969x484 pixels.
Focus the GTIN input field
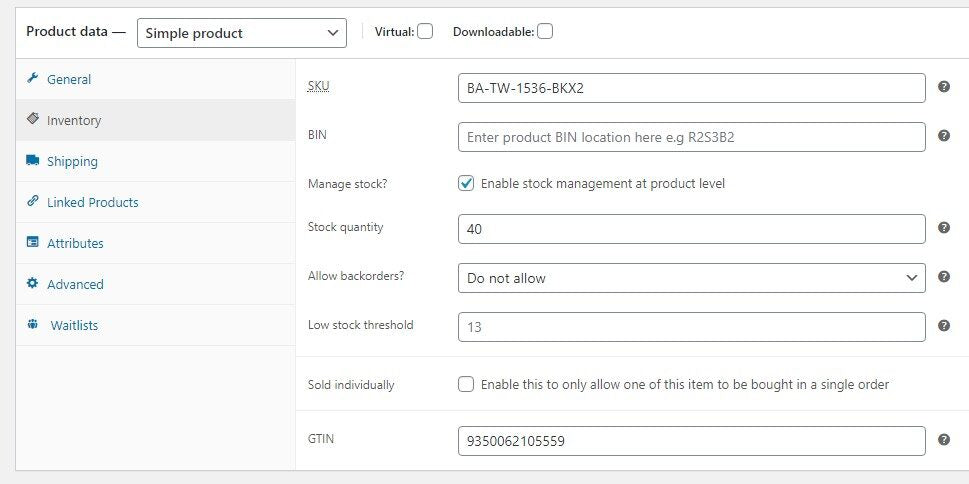click(x=691, y=441)
